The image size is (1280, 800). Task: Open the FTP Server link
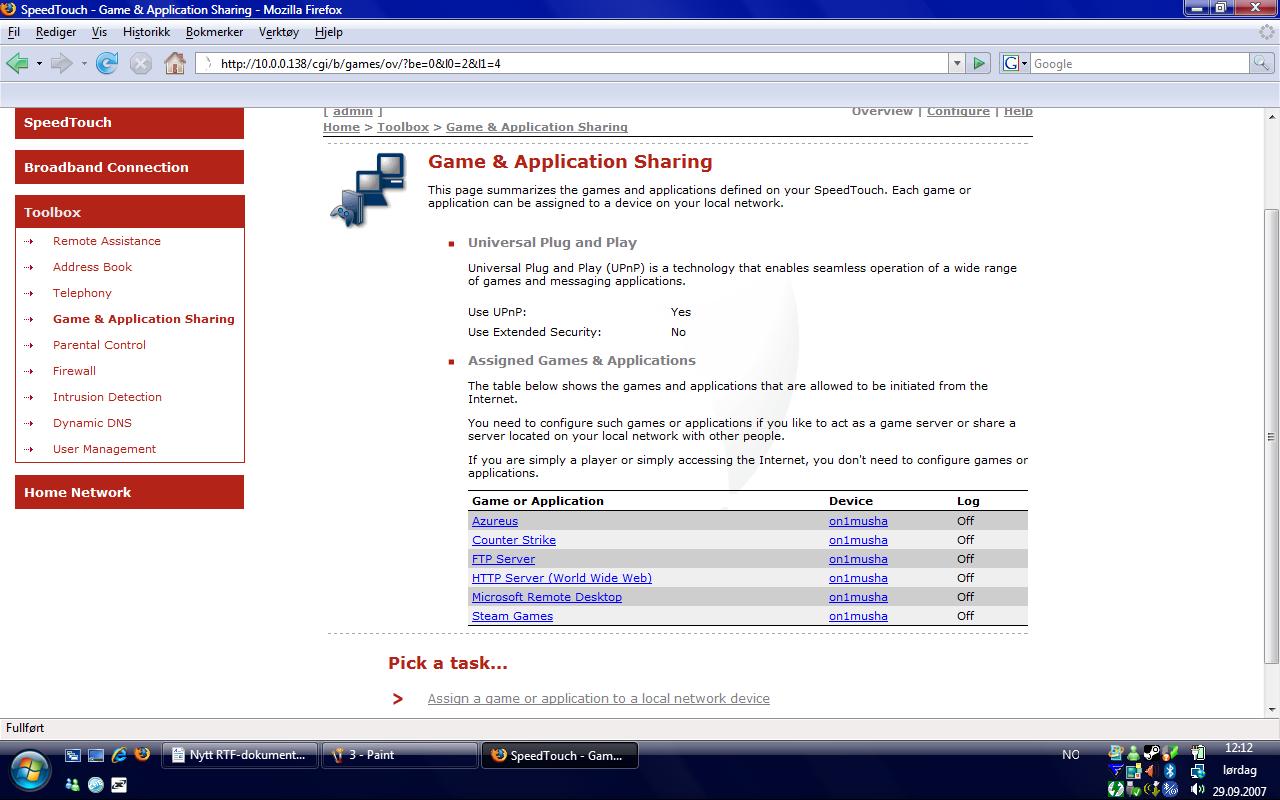click(503, 559)
